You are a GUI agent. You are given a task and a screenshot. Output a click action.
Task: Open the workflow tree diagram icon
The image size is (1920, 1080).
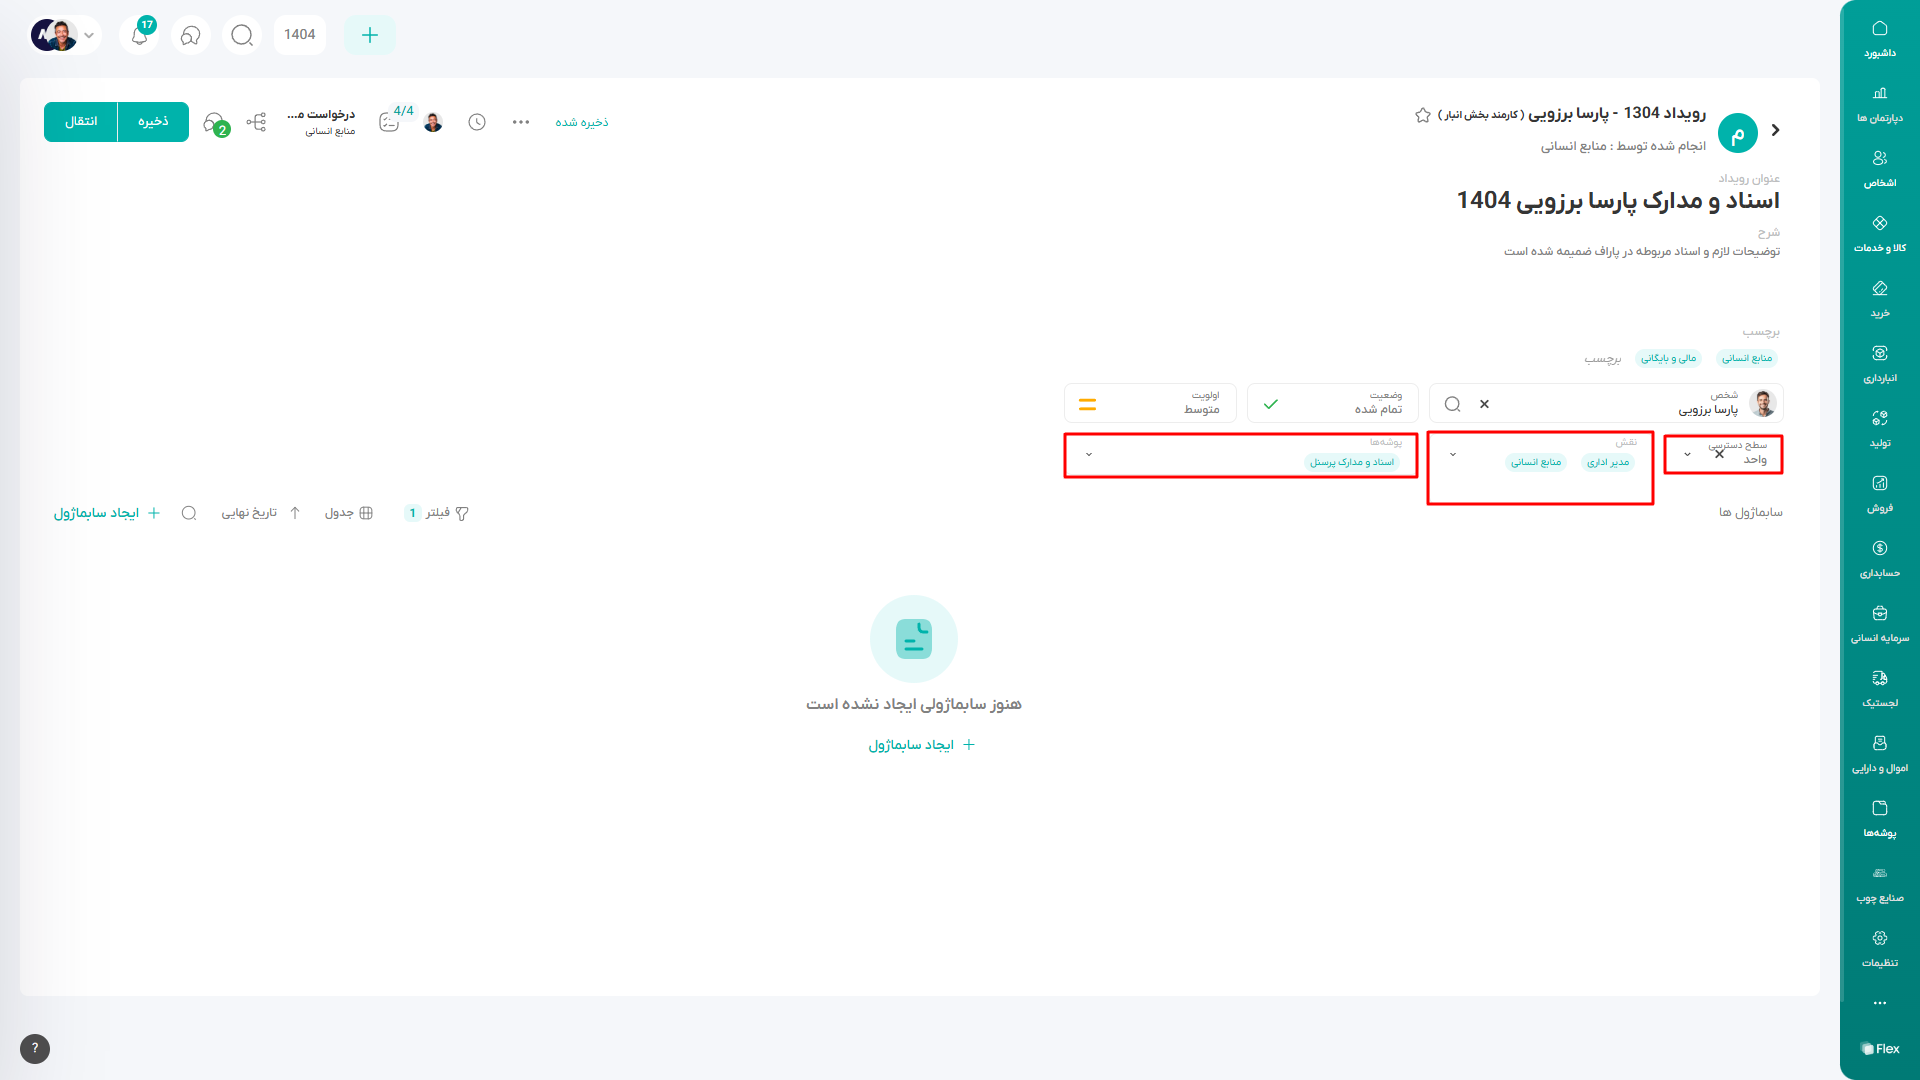[x=257, y=122]
